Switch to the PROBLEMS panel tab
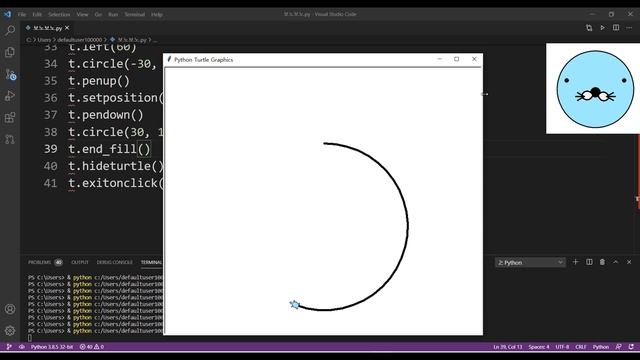This screenshot has width=640, height=360. click(40, 262)
